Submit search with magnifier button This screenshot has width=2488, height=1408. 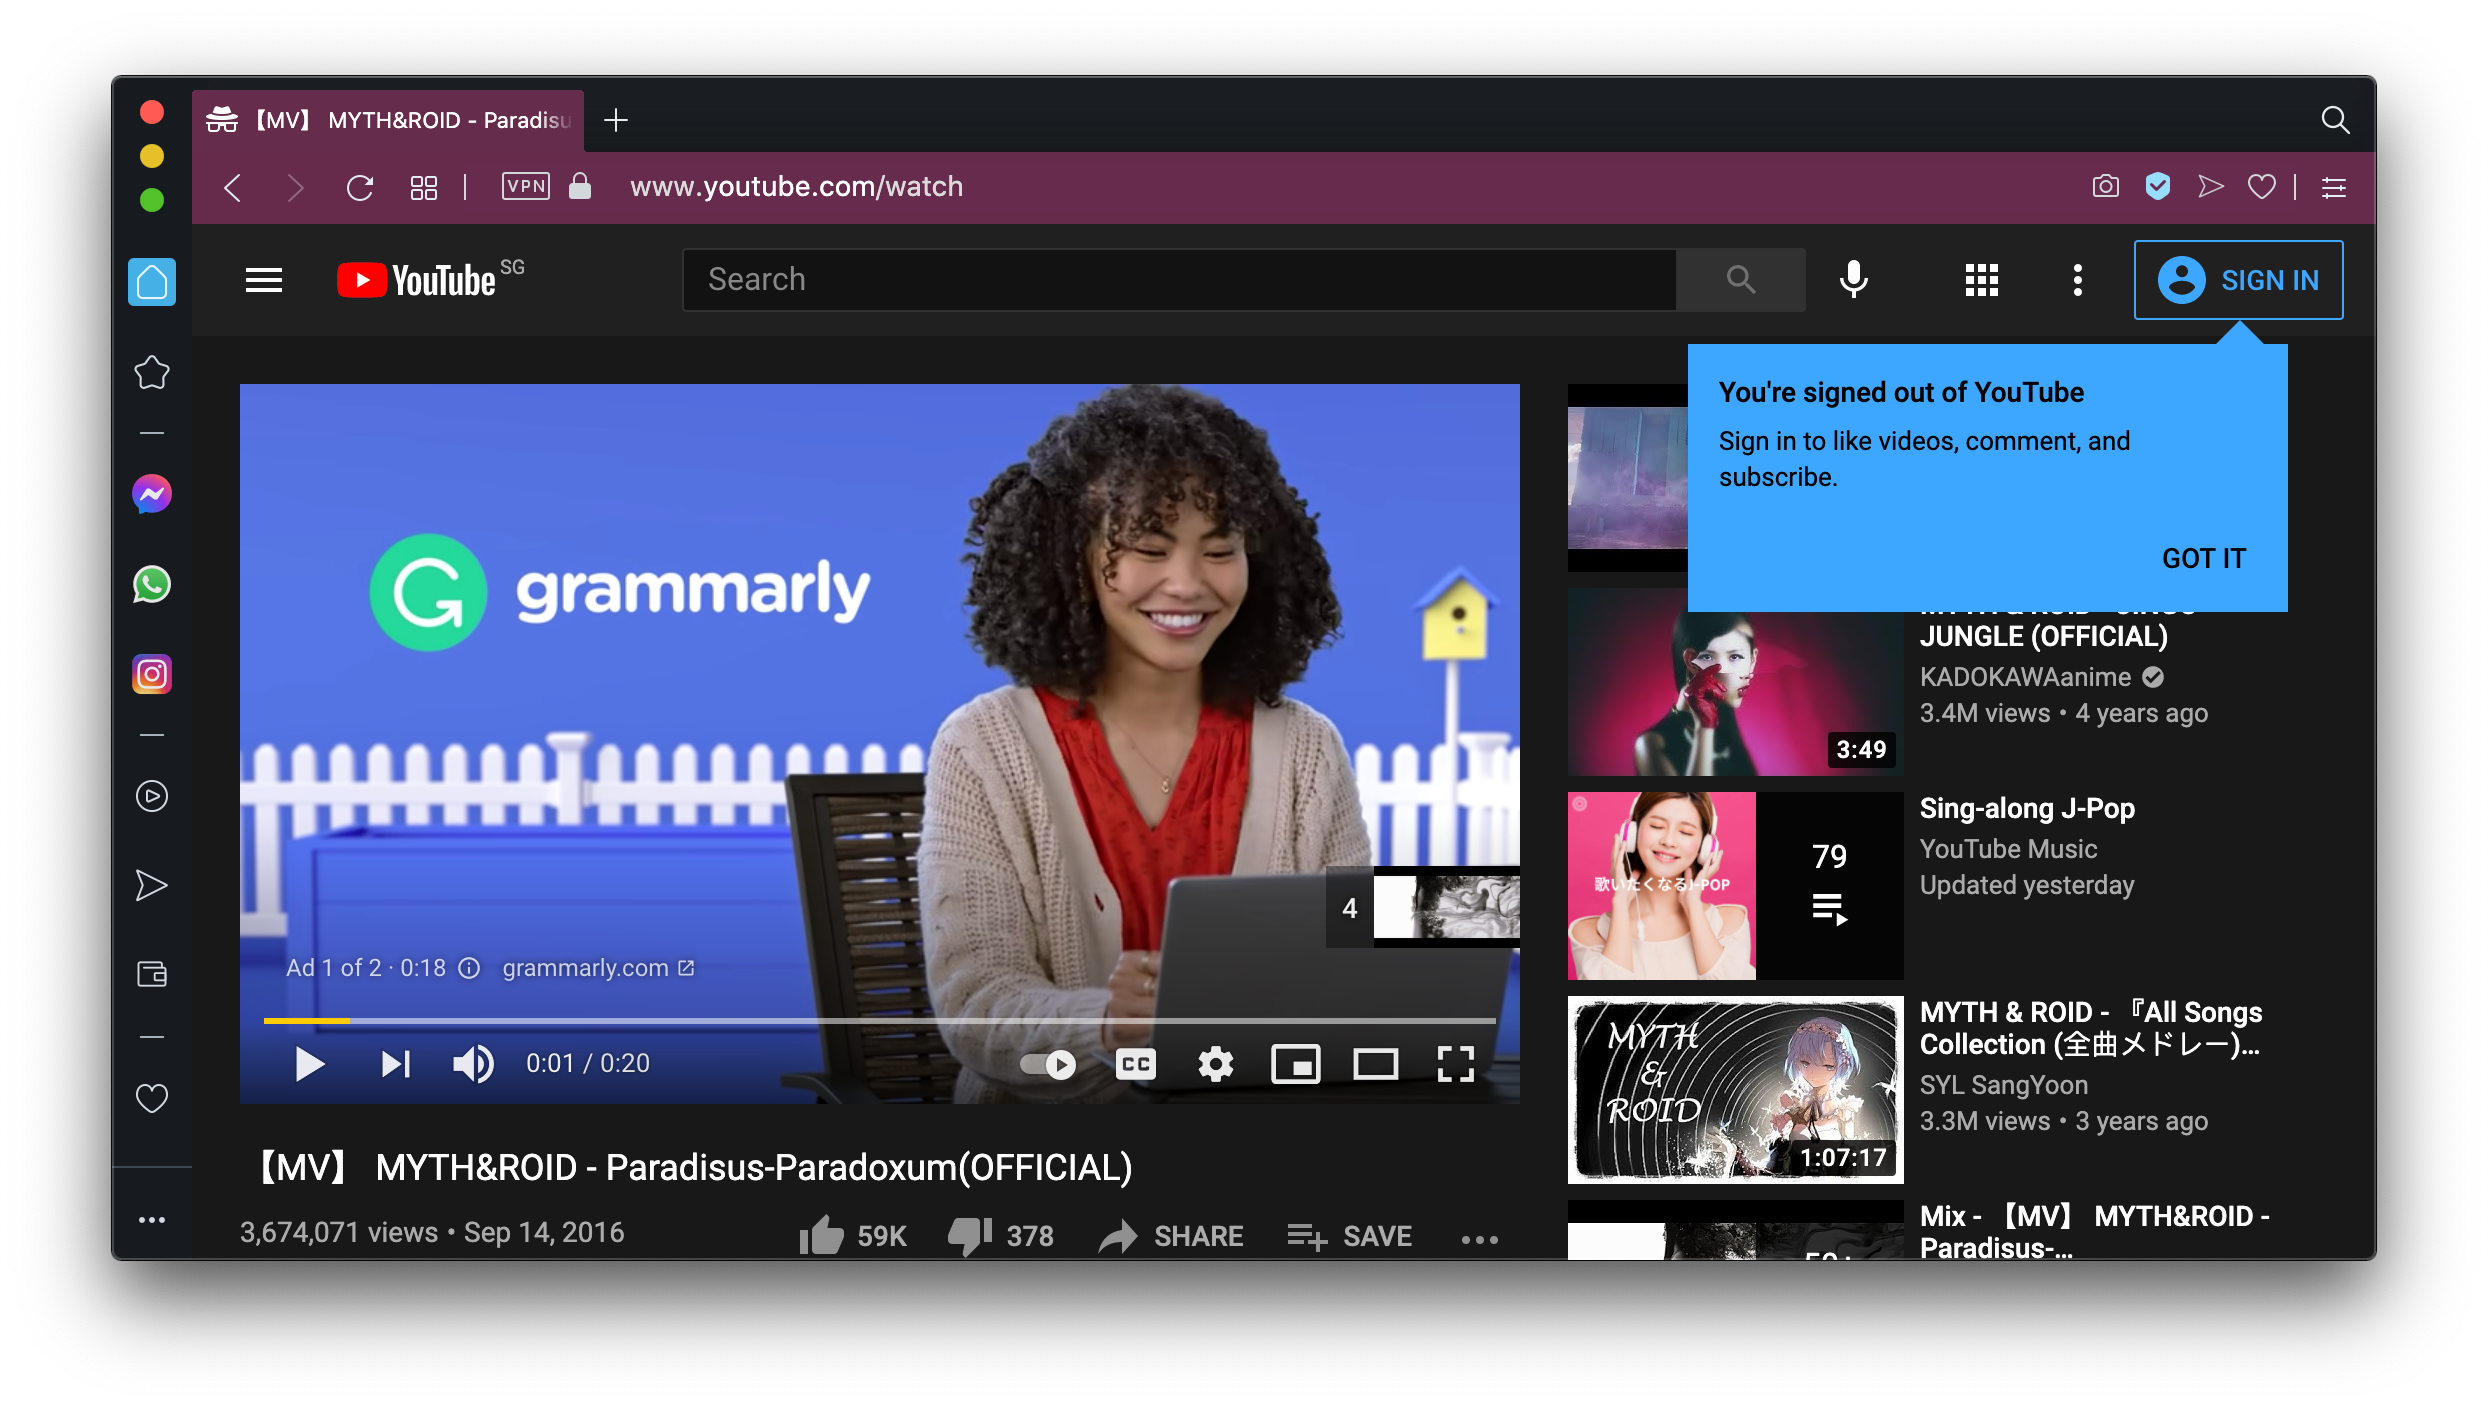pos(1741,280)
